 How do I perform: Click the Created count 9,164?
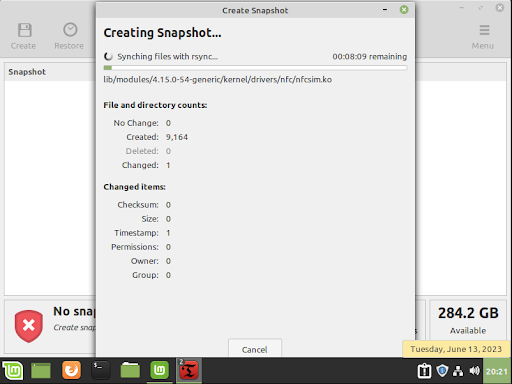click(177, 137)
